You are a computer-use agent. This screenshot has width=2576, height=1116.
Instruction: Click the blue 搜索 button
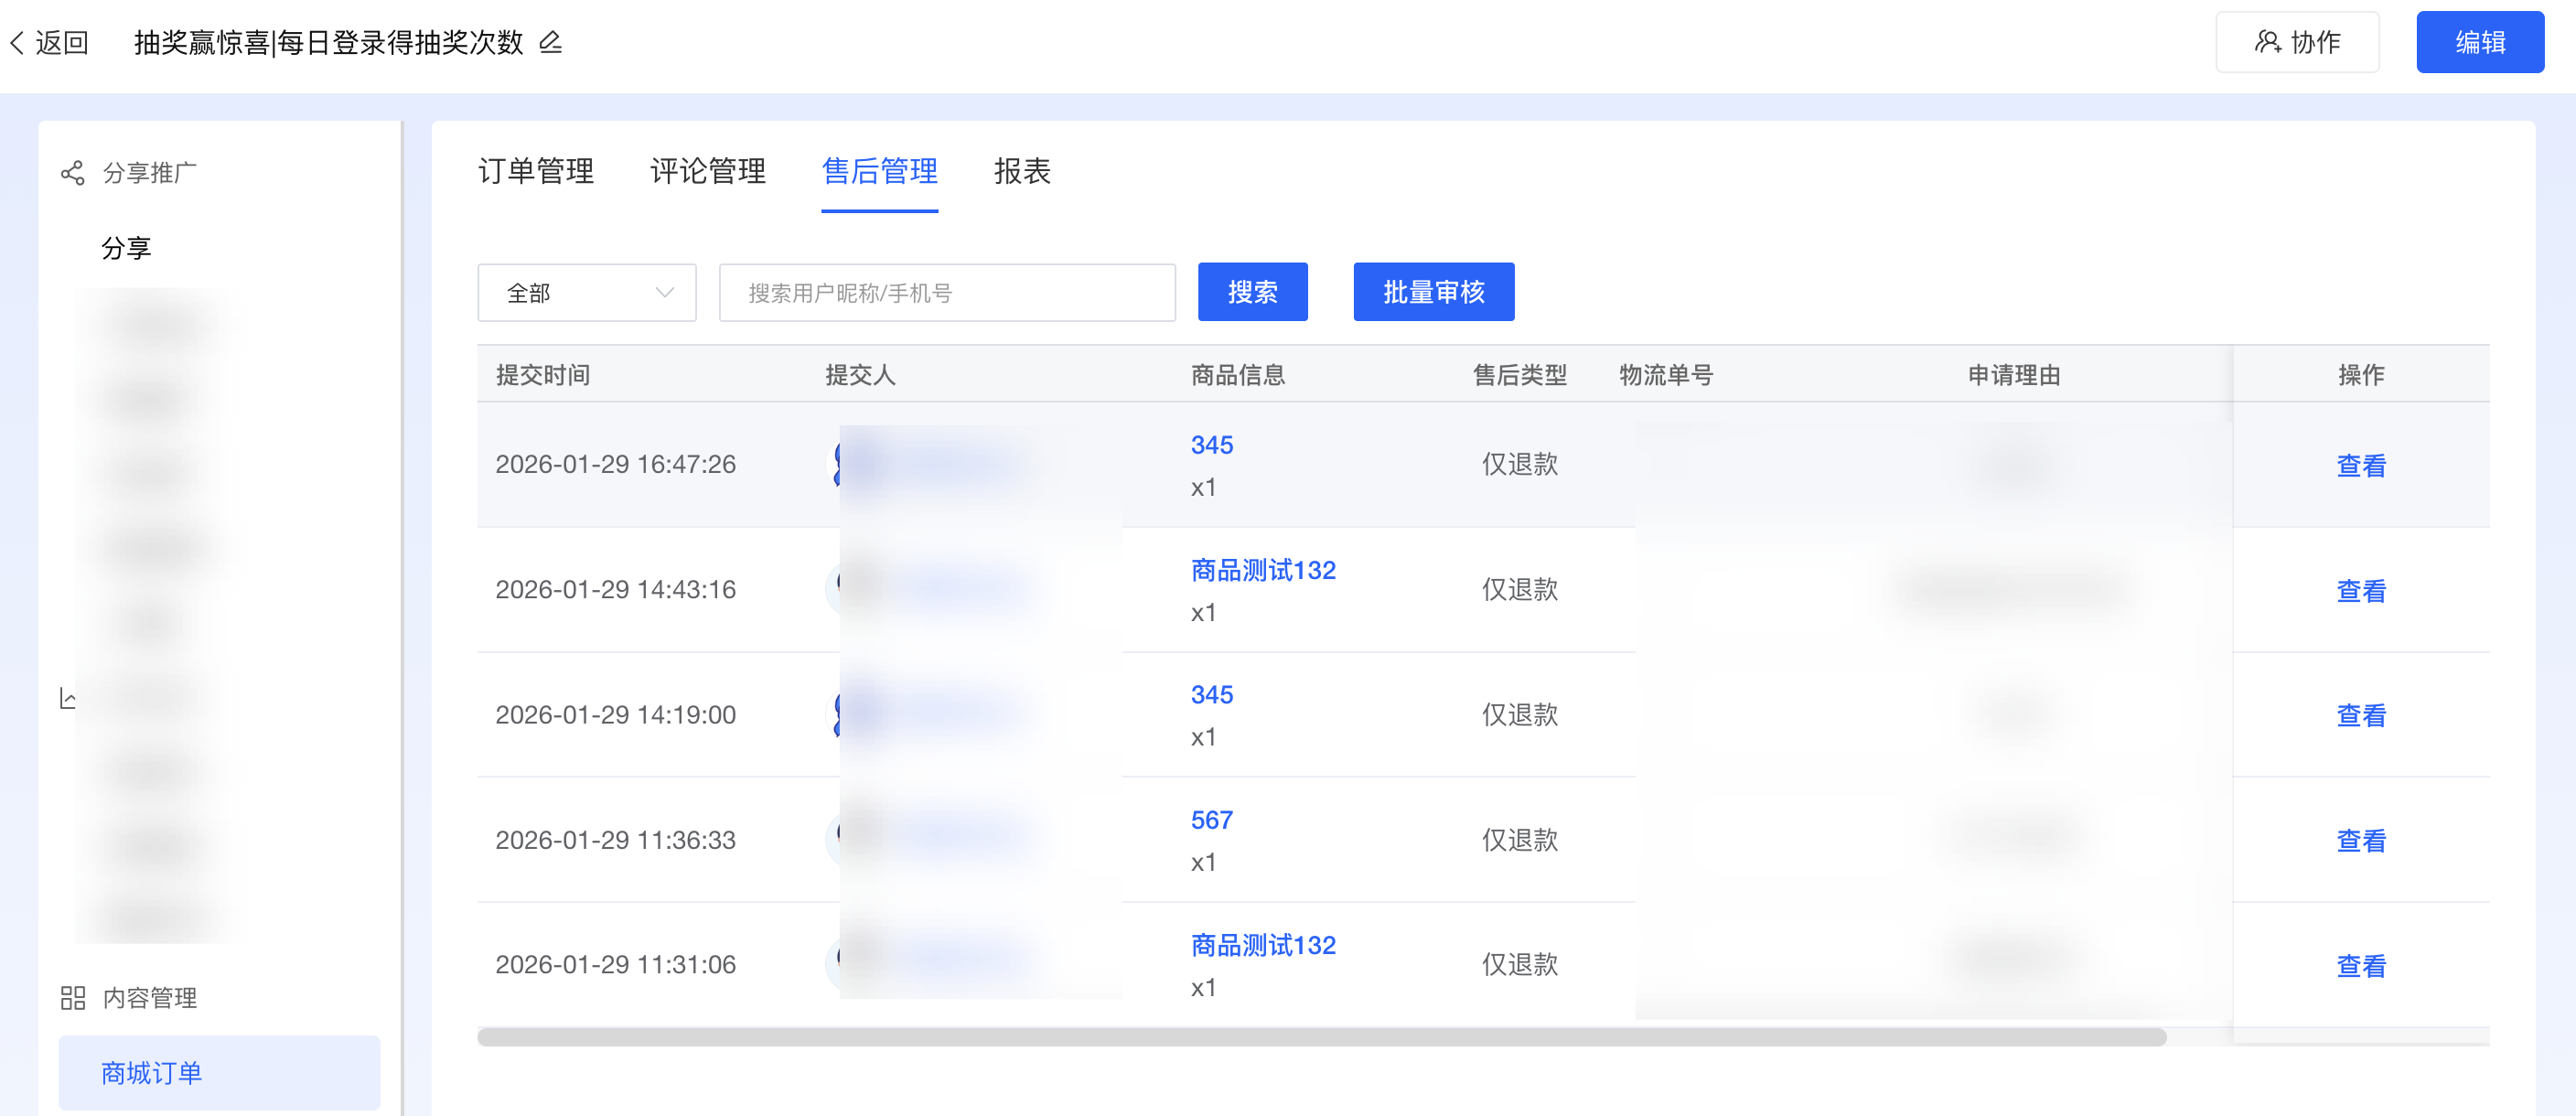(x=1252, y=292)
